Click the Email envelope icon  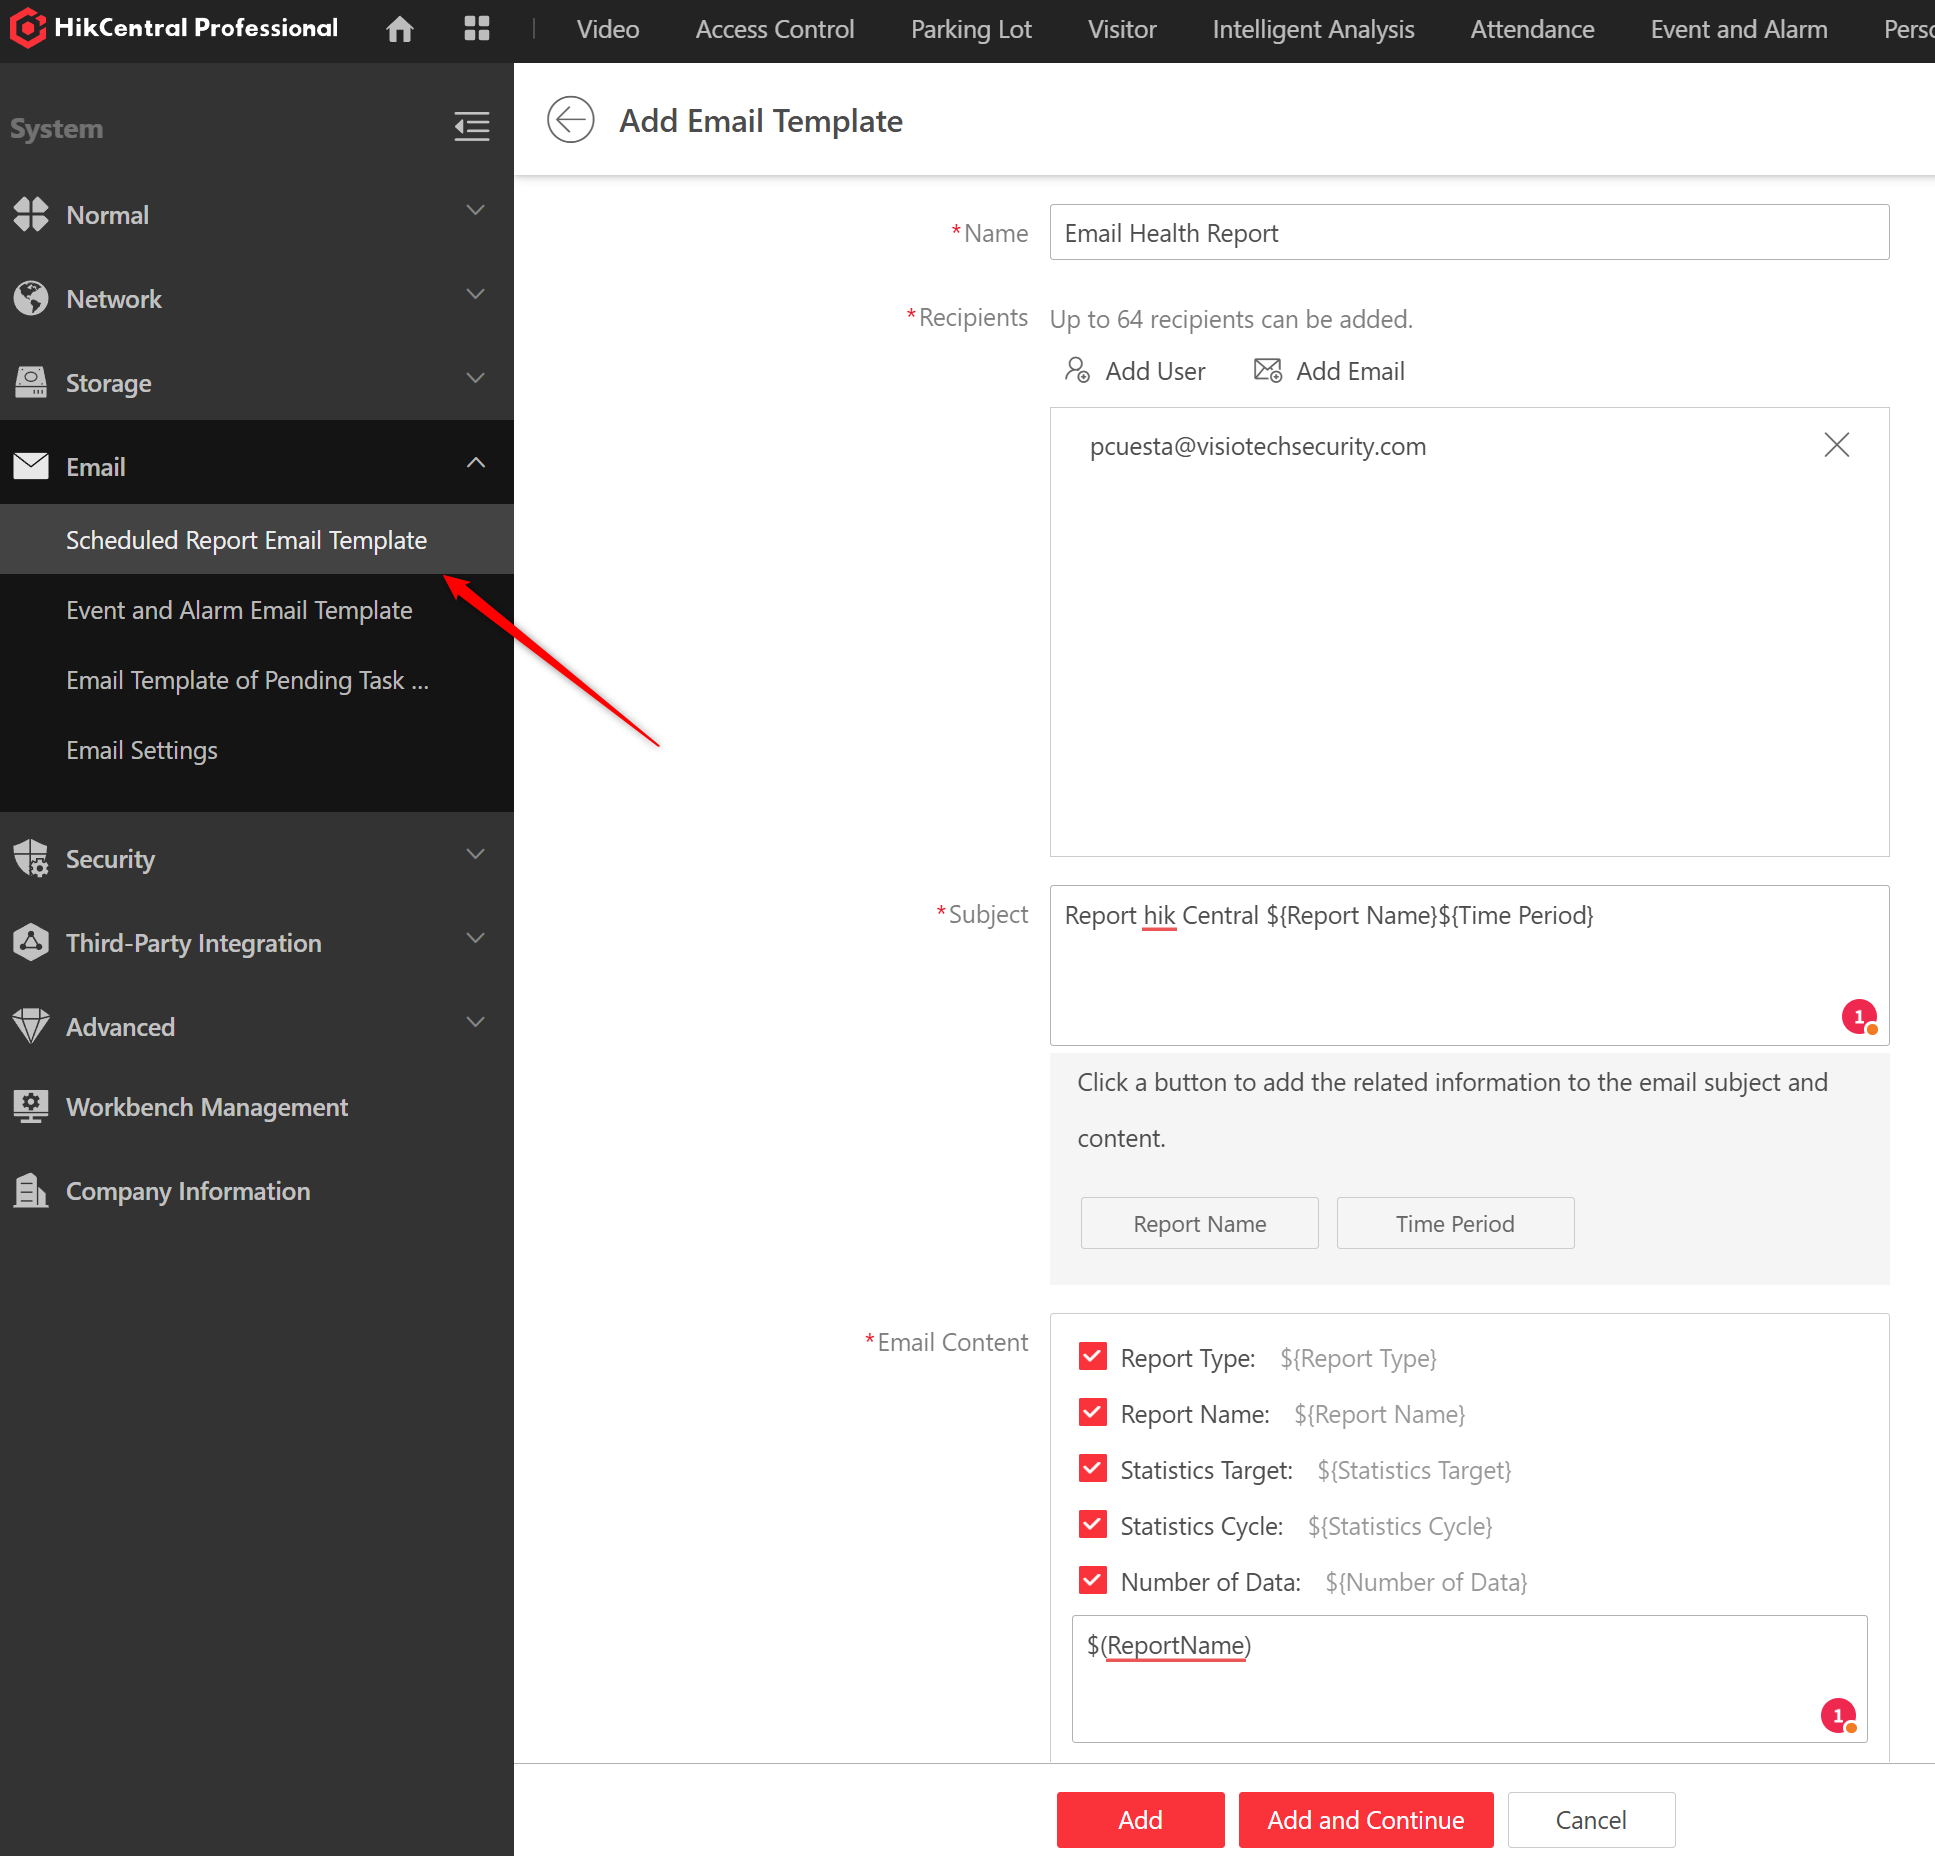click(x=31, y=466)
